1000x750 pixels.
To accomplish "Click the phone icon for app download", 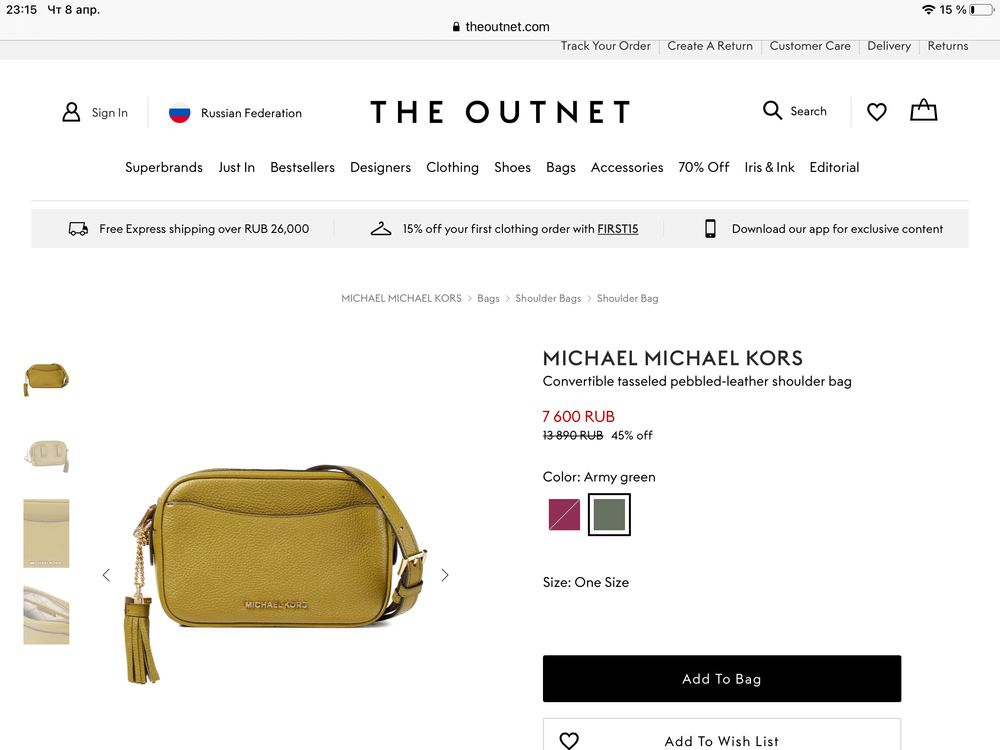I will [710, 228].
